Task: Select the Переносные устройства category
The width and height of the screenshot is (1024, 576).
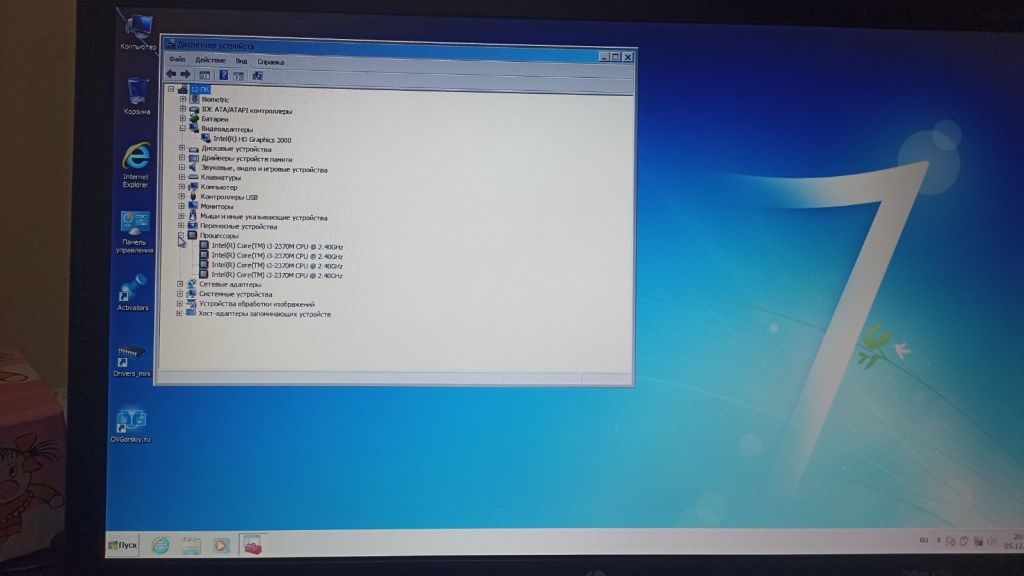Action: click(x=238, y=227)
